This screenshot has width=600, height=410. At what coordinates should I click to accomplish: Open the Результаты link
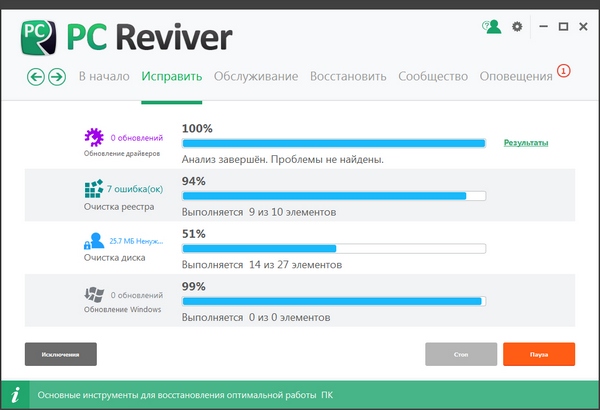click(x=526, y=143)
